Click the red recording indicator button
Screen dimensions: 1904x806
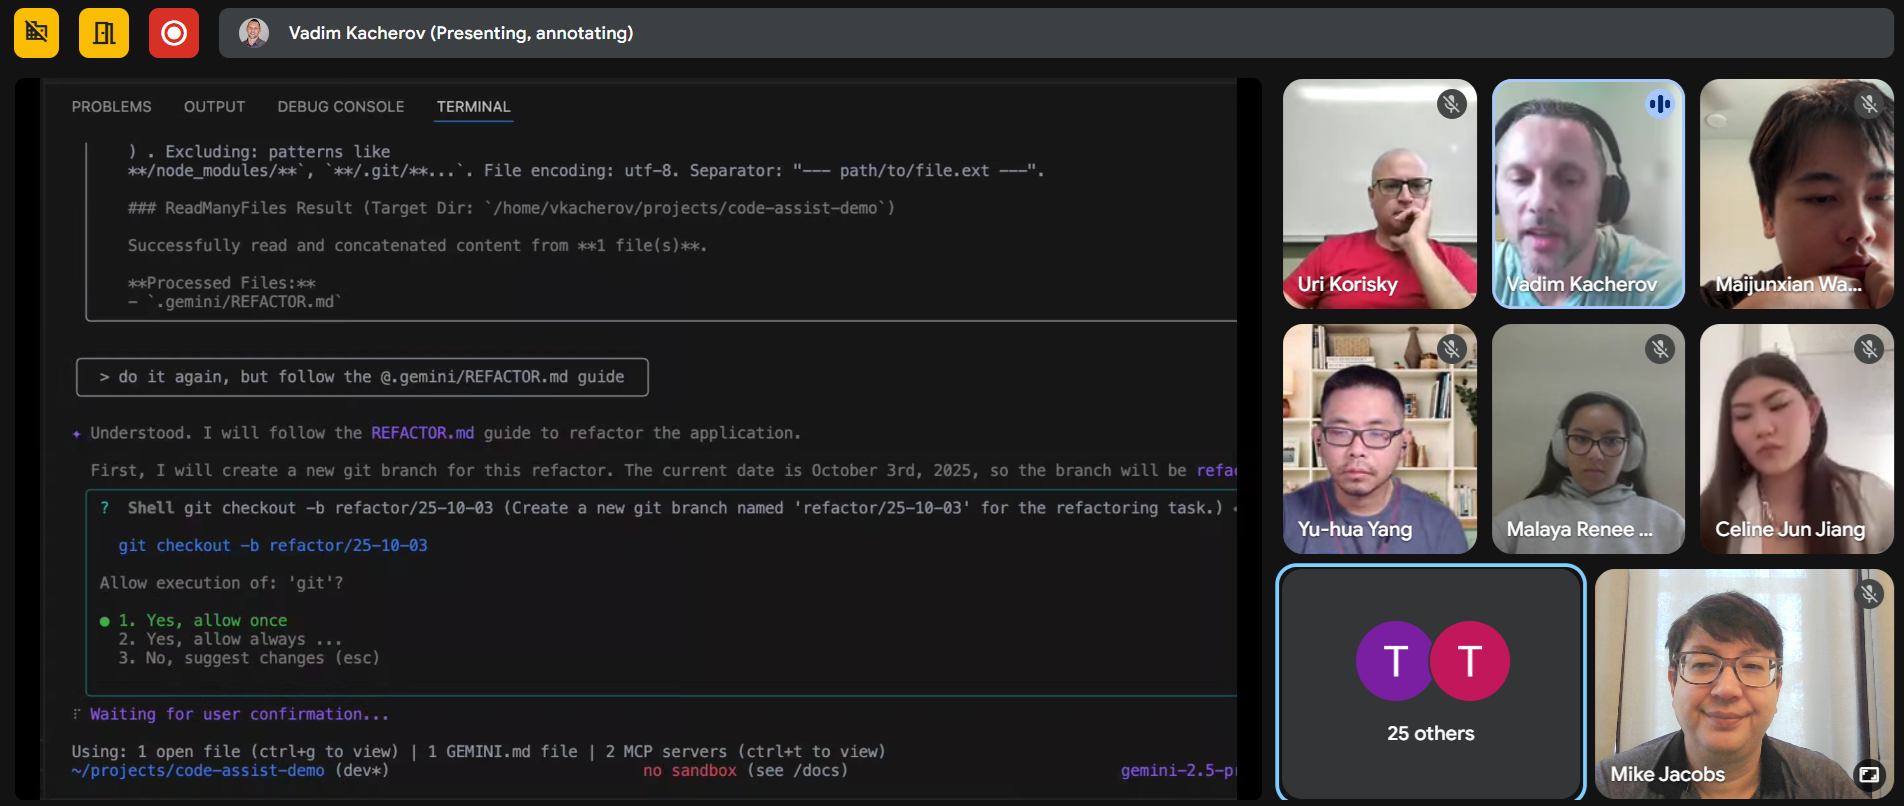[174, 33]
